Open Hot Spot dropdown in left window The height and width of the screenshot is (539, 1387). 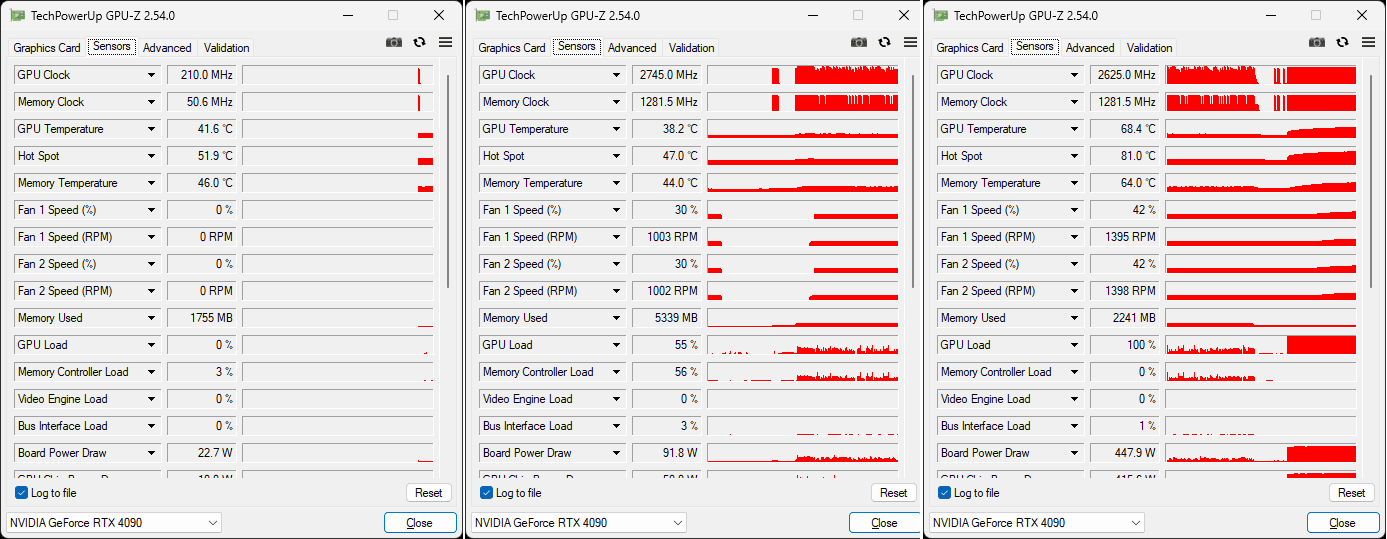tap(152, 156)
